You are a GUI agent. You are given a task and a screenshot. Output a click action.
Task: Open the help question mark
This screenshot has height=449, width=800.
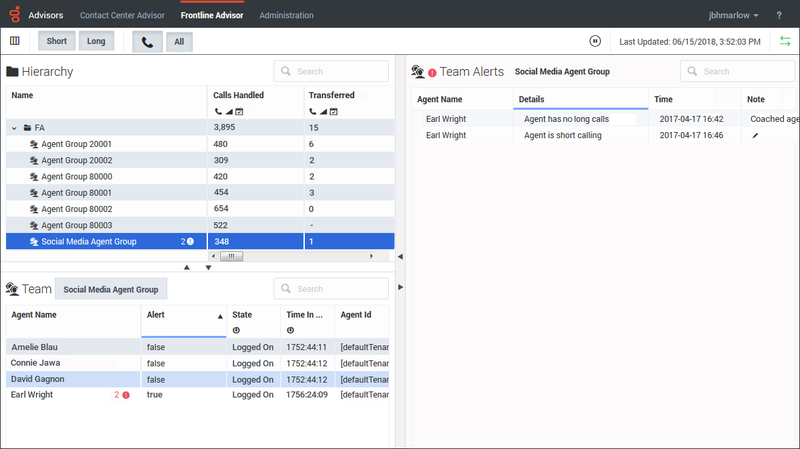pos(779,15)
